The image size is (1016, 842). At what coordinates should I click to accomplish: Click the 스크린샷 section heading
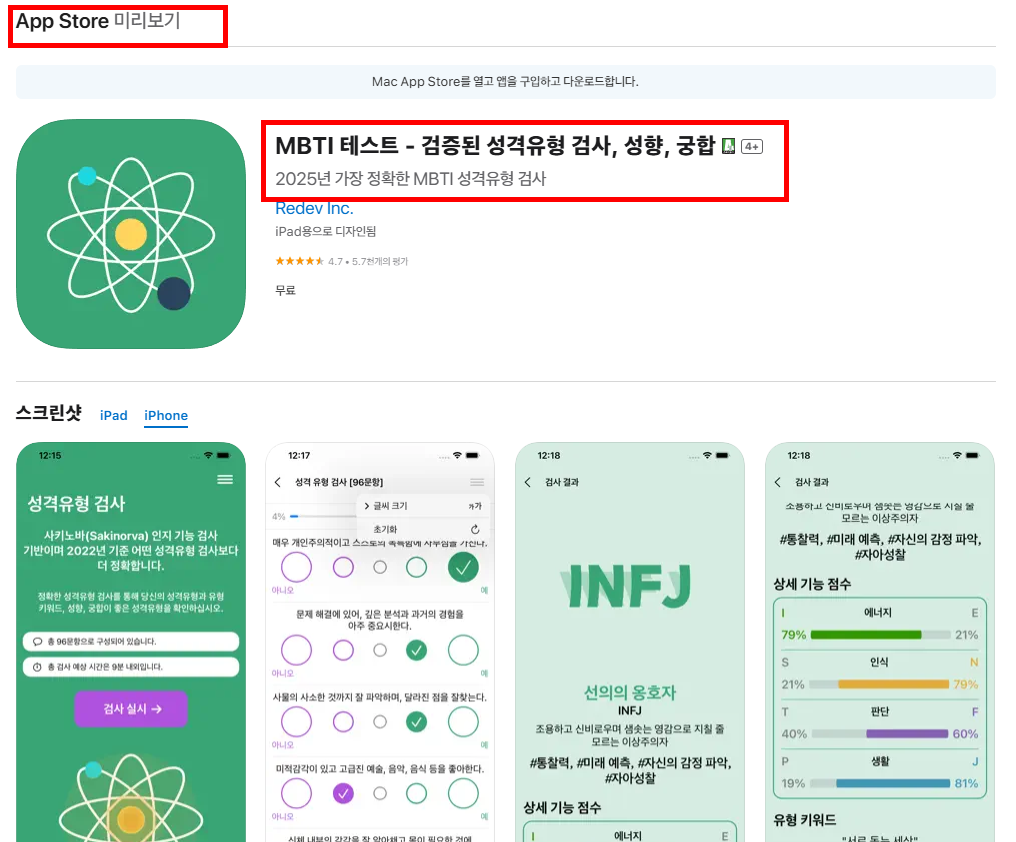(49, 413)
